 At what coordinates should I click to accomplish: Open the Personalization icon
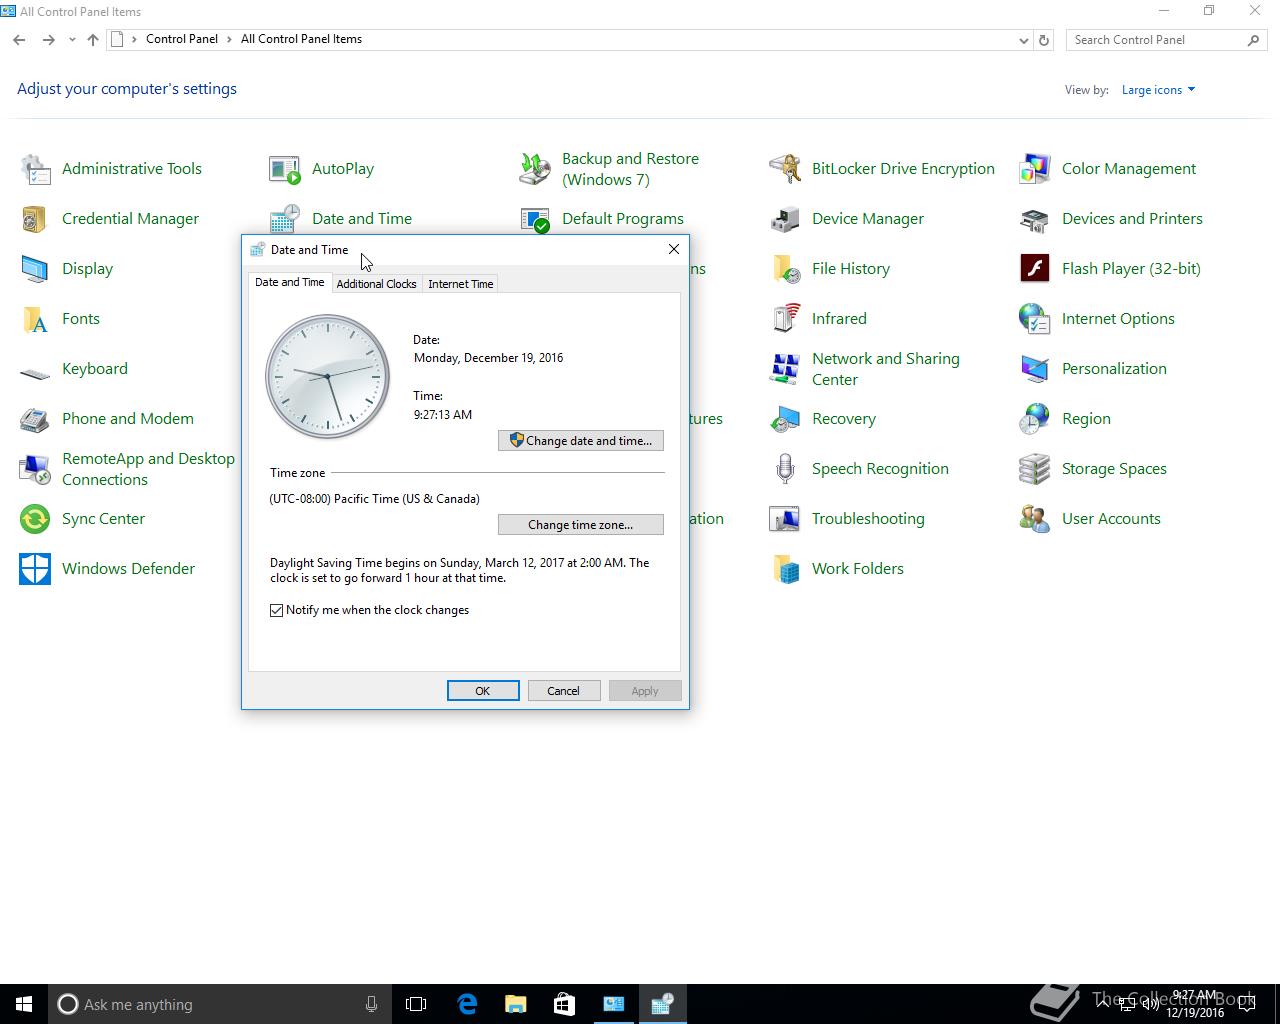click(1035, 369)
